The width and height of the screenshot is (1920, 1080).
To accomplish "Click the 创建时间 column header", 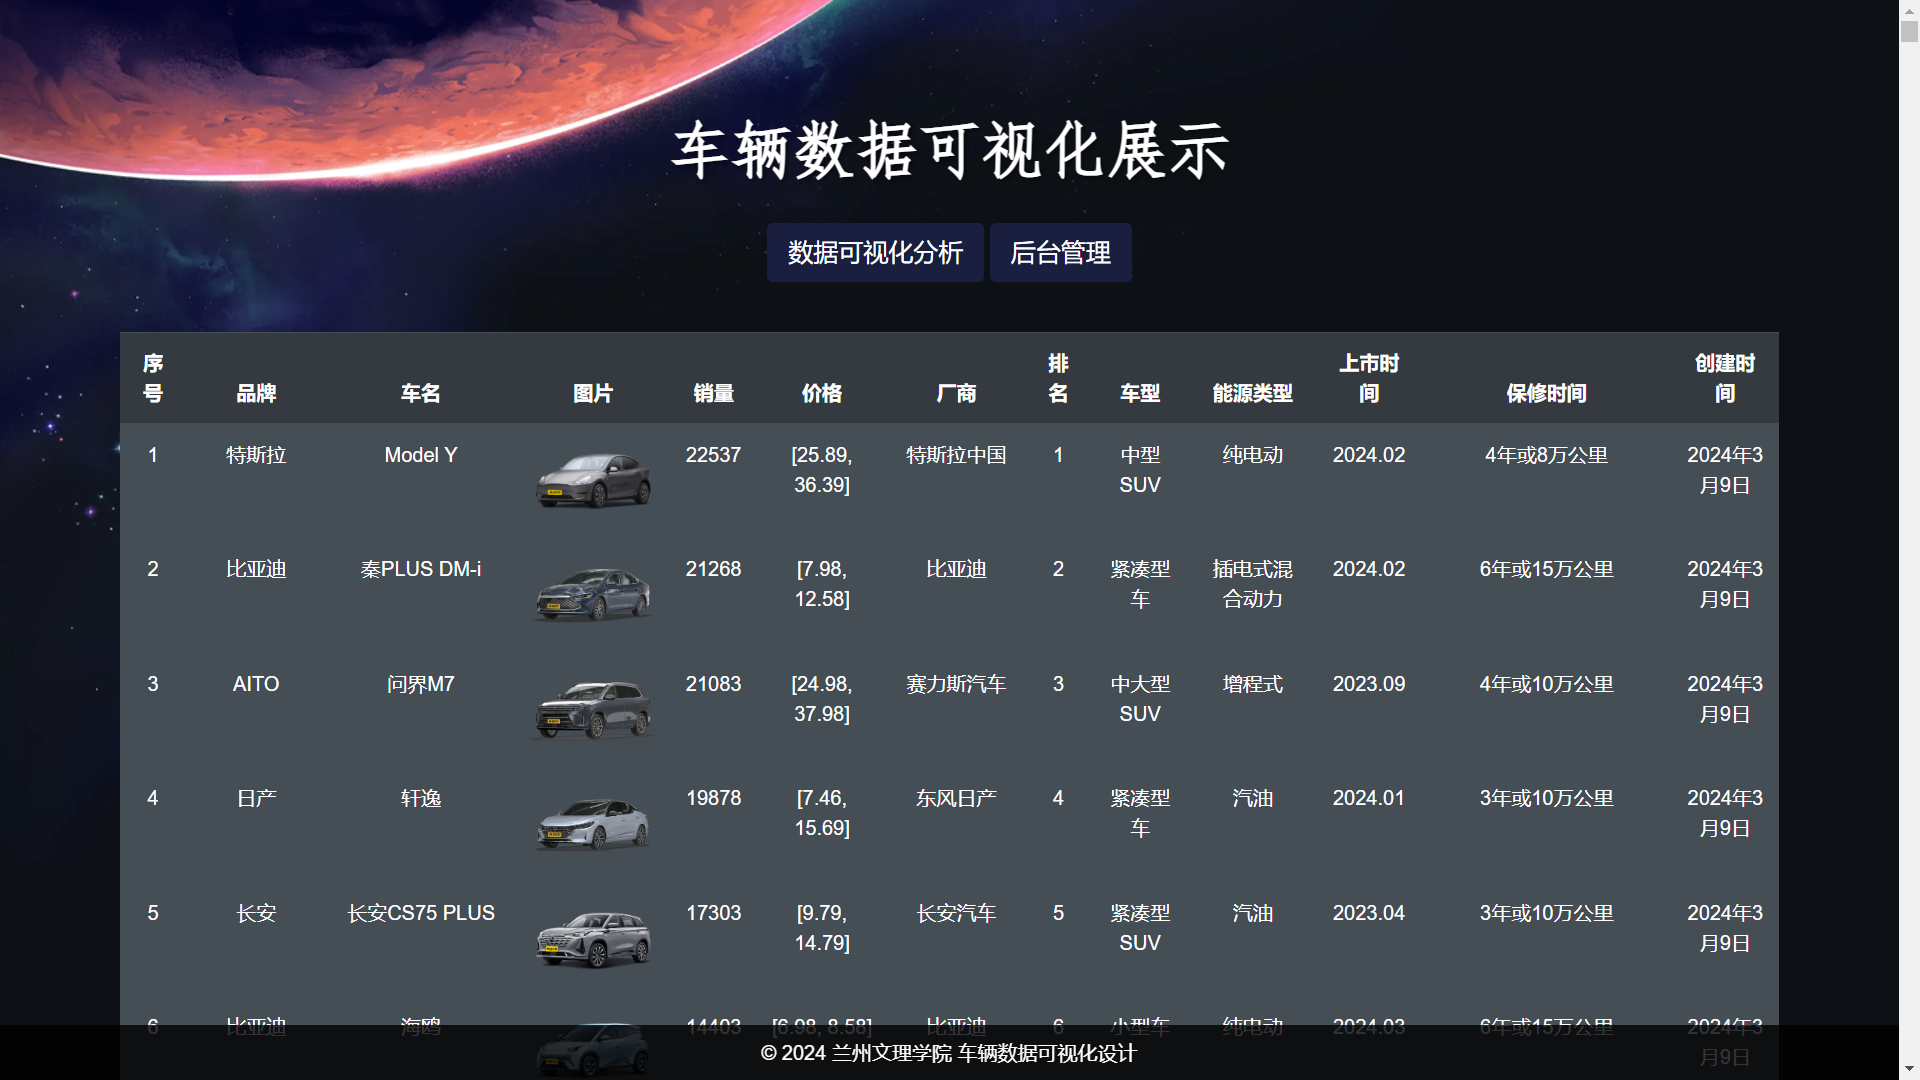I will tap(1725, 378).
